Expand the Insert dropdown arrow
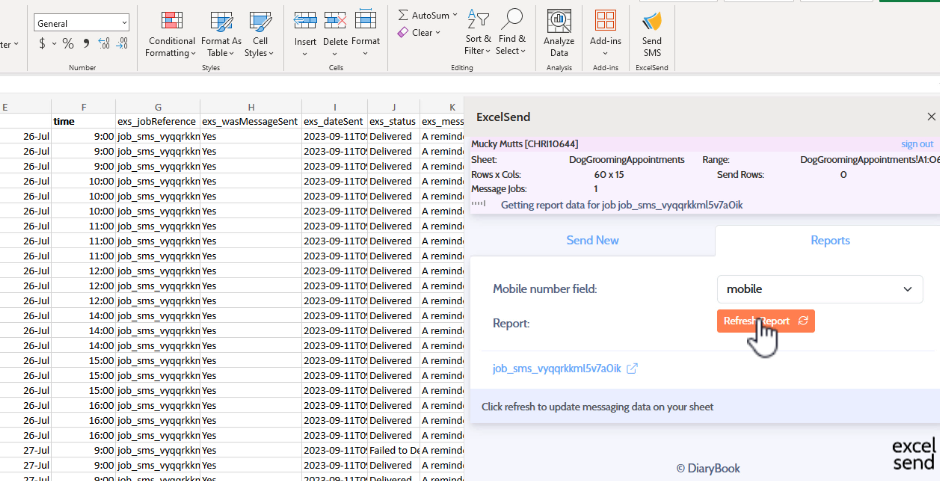The height and width of the screenshot is (481, 940). coord(305,53)
